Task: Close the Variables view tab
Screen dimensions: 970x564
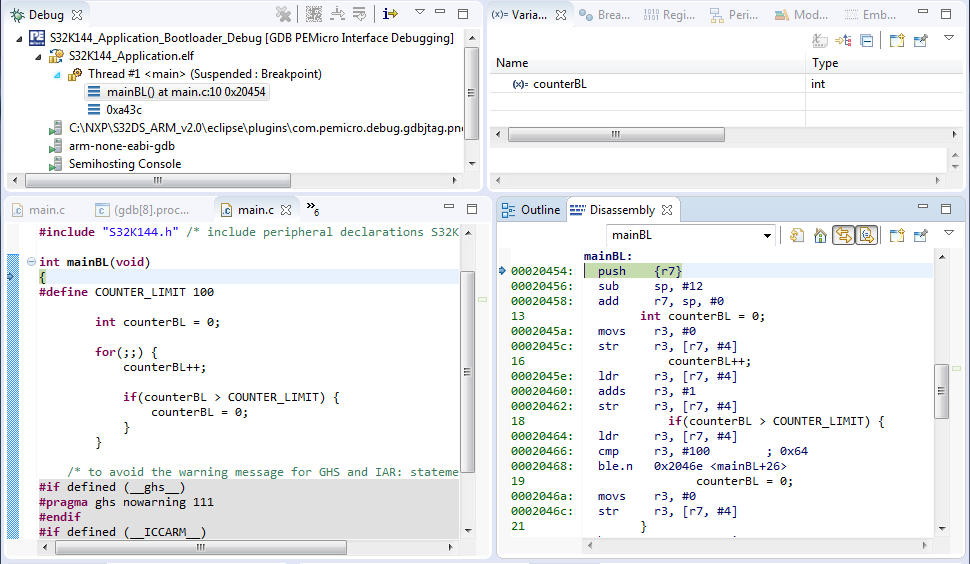Action: point(560,15)
